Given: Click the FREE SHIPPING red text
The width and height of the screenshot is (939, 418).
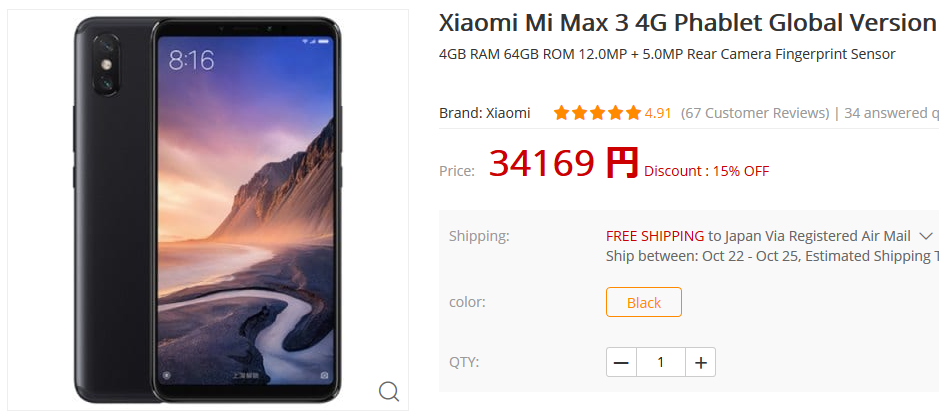Looking at the screenshot, I should [655, 236].
